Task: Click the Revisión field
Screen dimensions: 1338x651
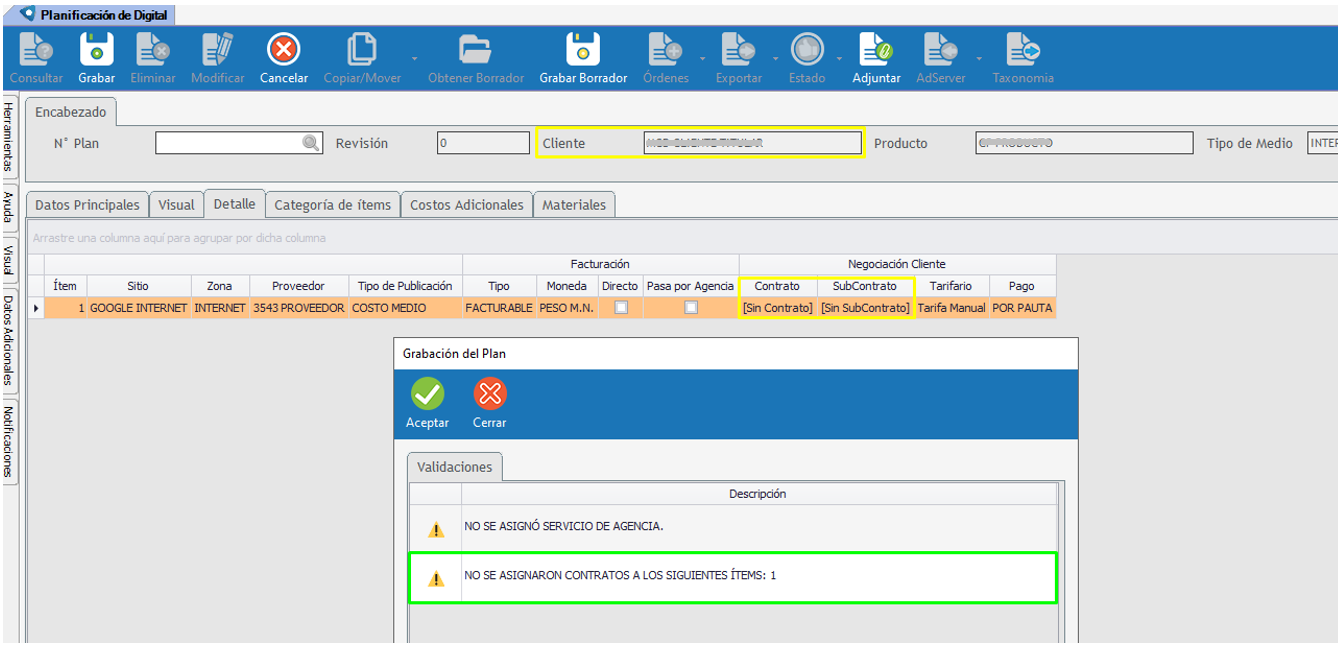Action: click(484, 143)
